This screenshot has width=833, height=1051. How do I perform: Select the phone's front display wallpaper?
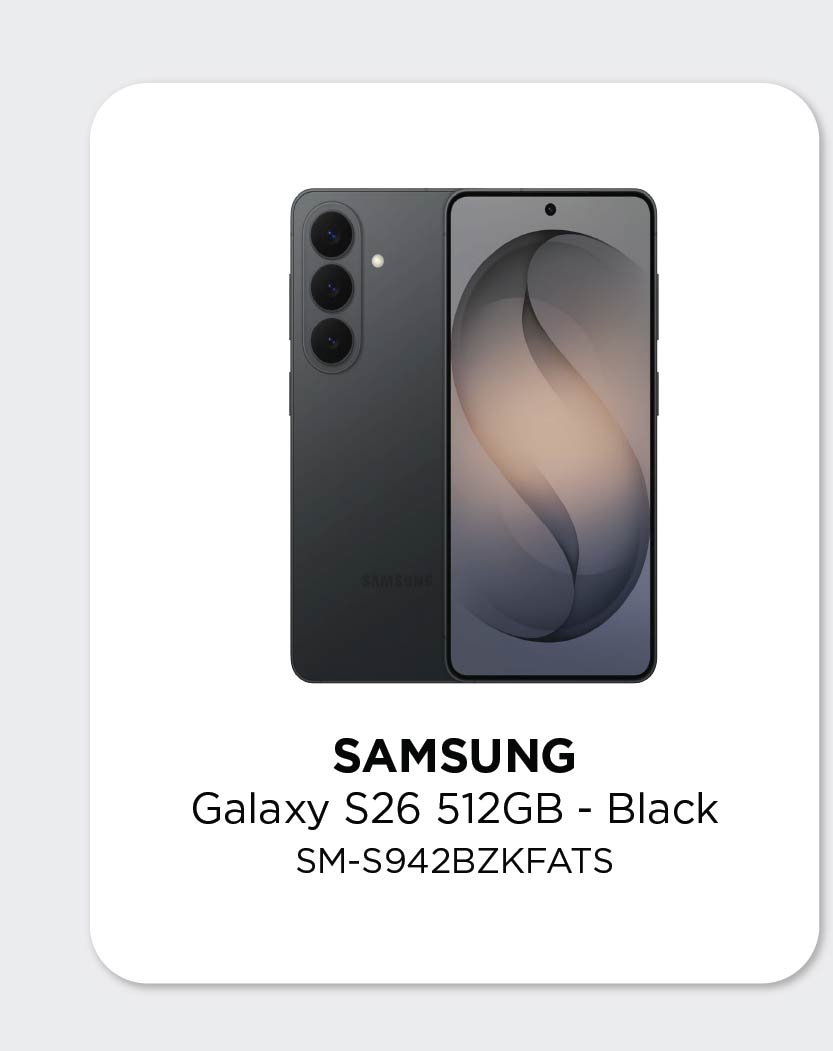[x=550, y=440]
